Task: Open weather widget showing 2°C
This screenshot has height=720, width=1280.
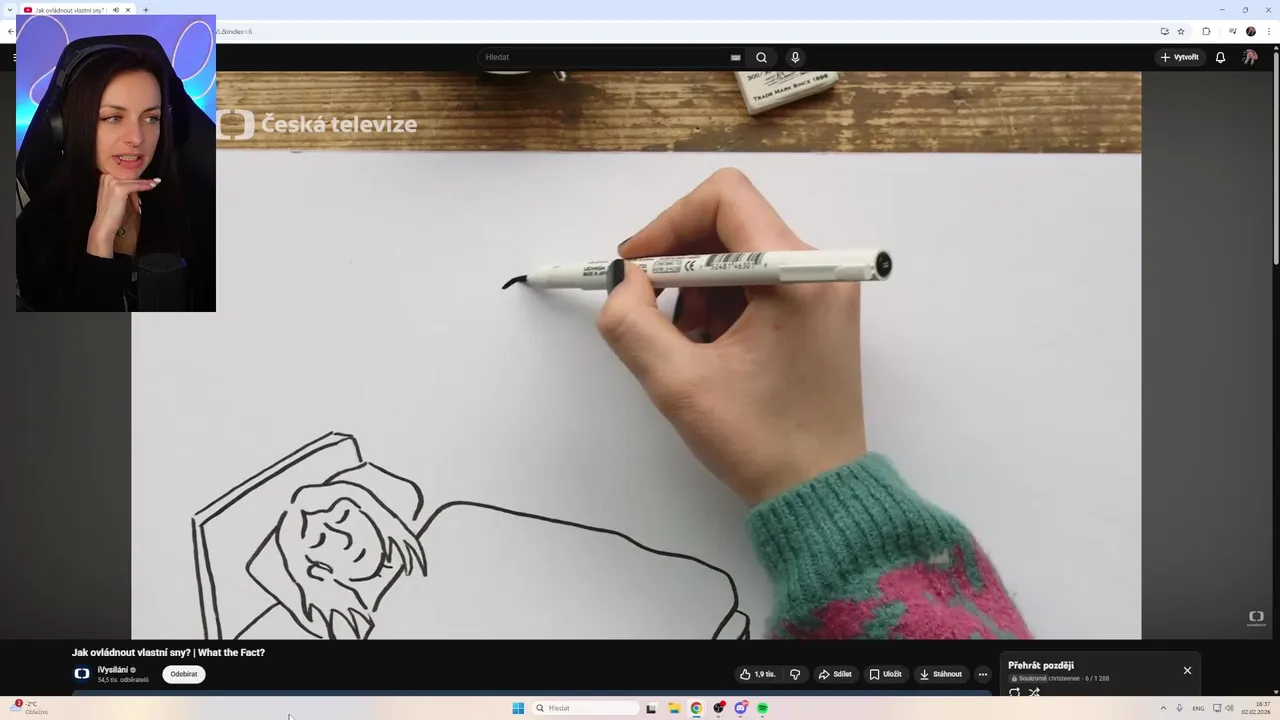Action: (x=30, y=708)
